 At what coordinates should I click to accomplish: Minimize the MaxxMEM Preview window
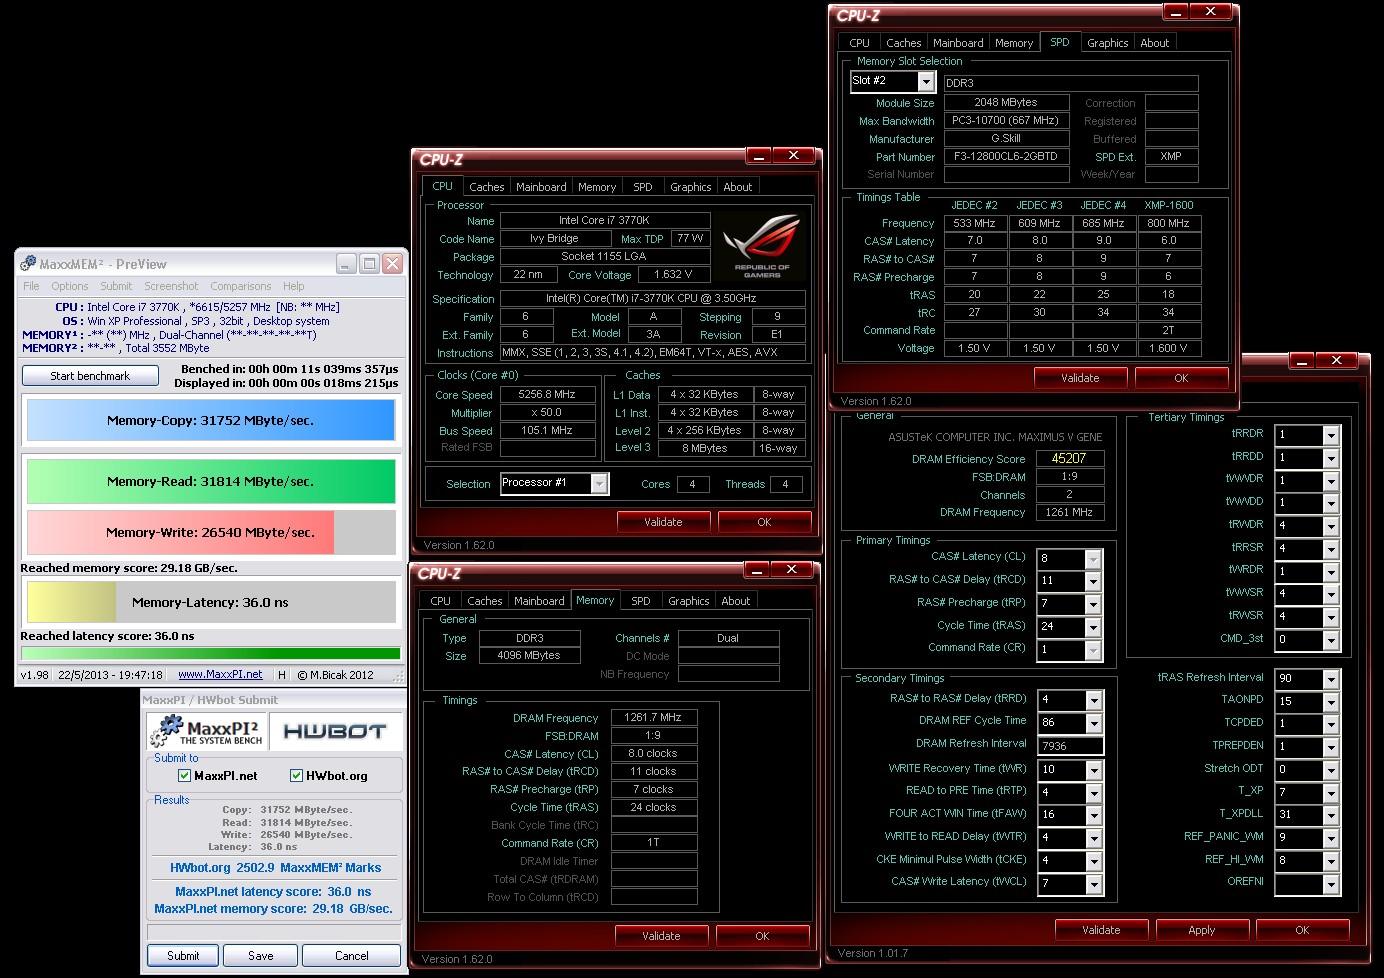point(346,263)
